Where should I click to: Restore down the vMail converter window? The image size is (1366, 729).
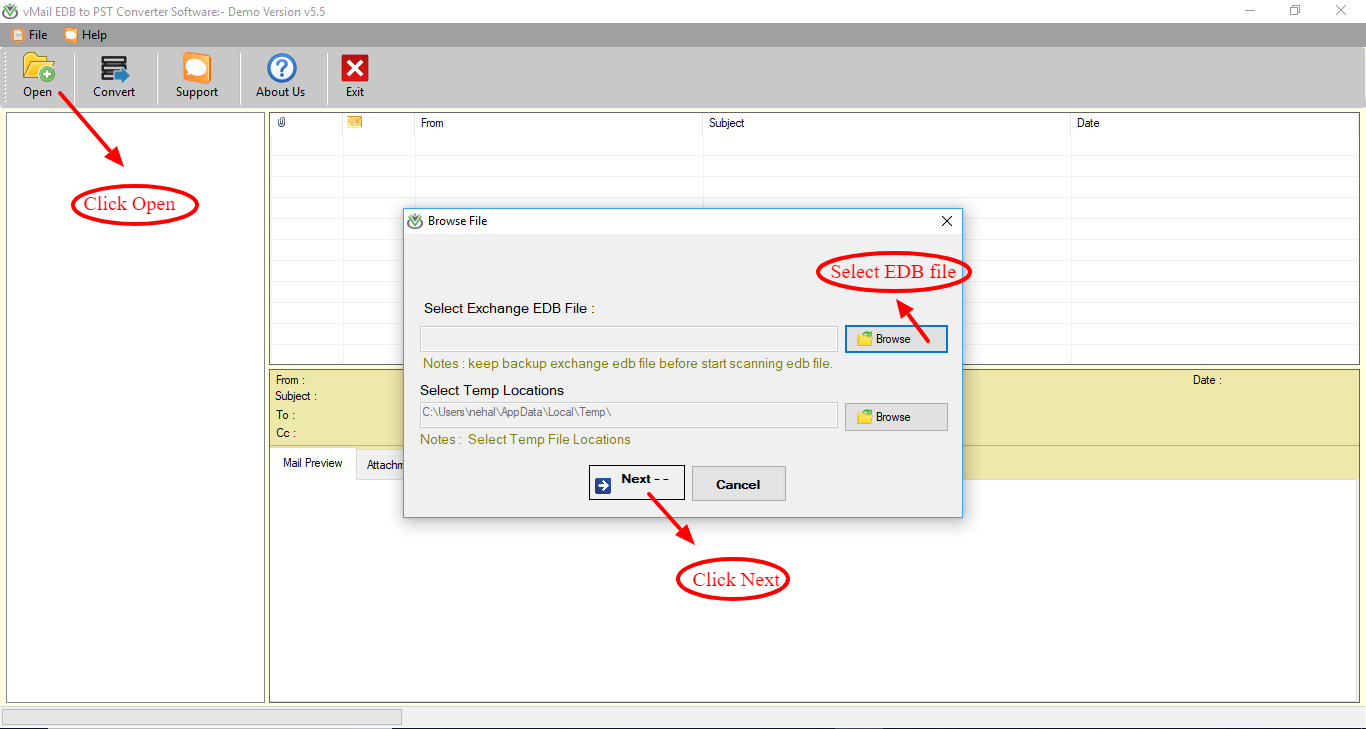[x=1295, y=11]
